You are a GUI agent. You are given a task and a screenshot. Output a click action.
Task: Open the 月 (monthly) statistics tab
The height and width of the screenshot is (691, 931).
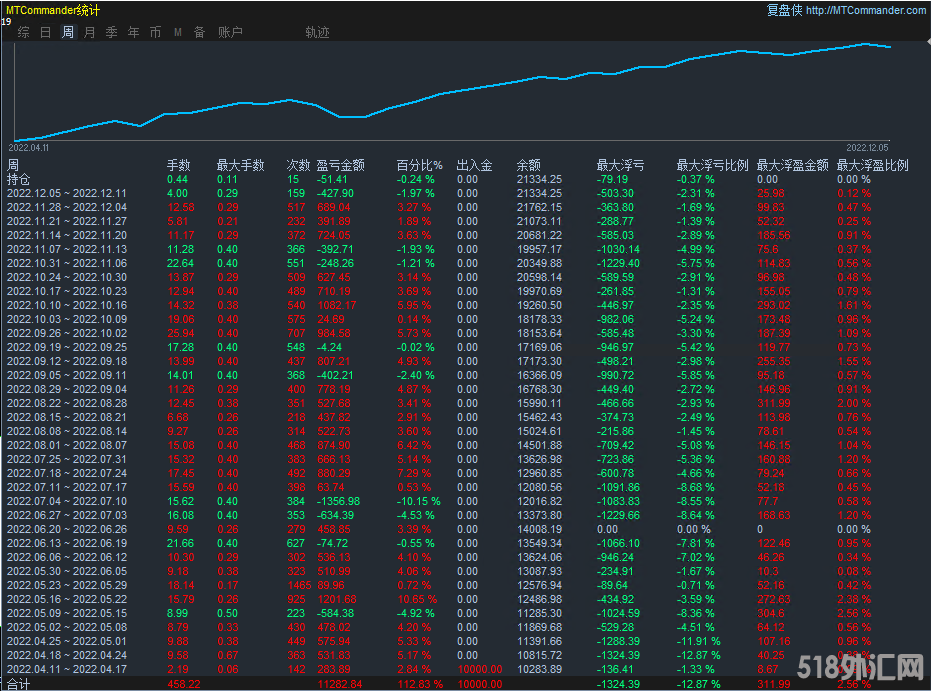(90, 32)
